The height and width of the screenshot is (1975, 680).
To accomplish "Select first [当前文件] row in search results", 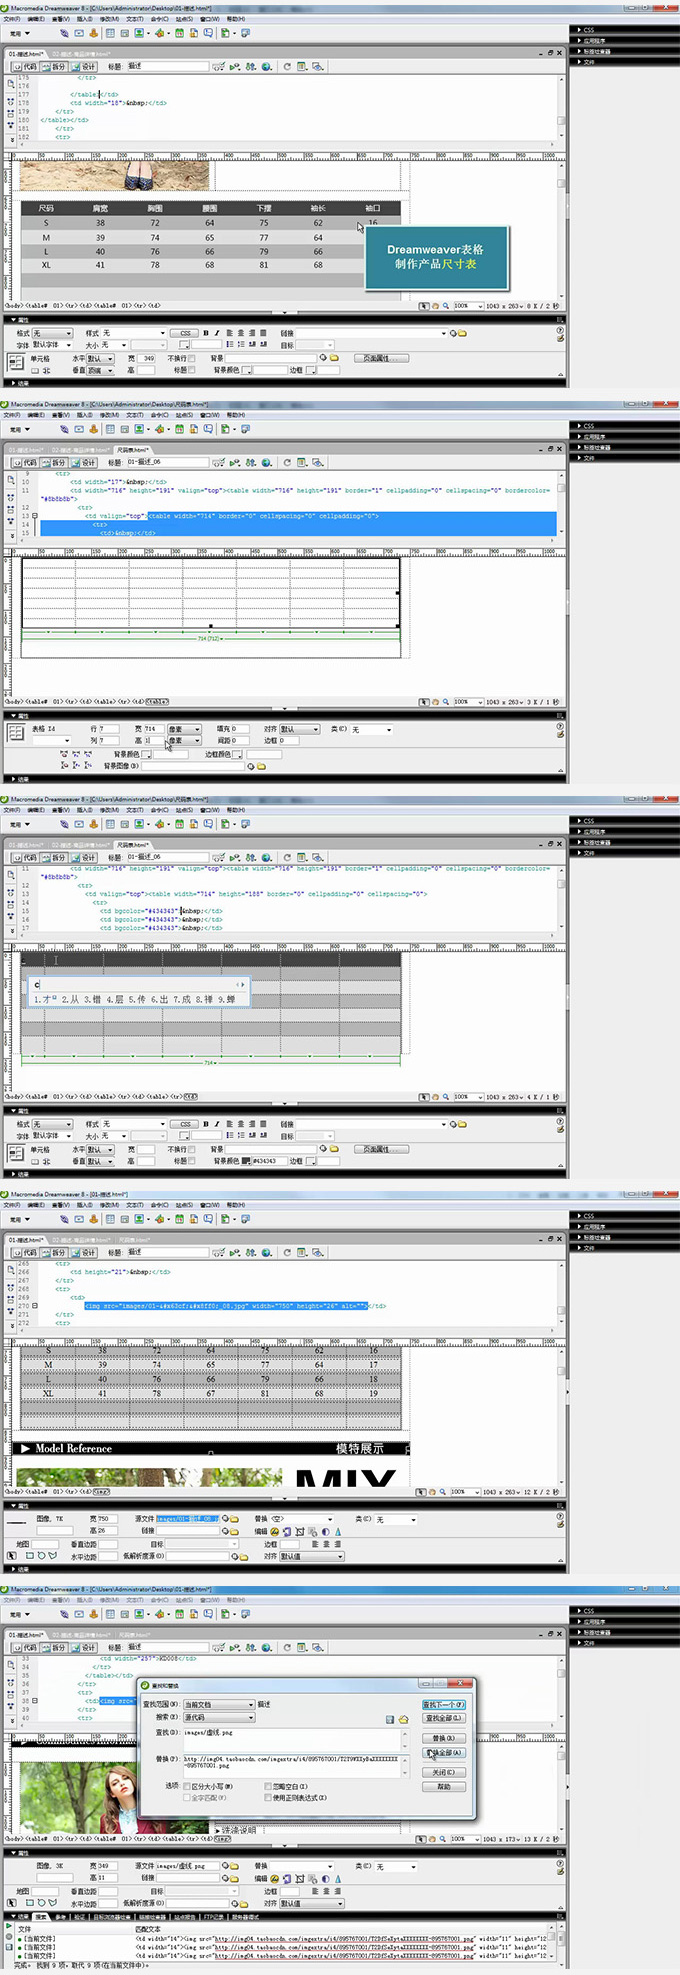I will tap(35, 1938).
